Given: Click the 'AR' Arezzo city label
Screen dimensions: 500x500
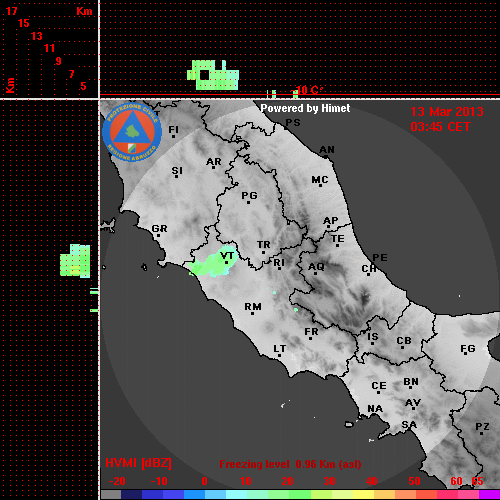Looking at the screenshot, I should (x=214, y=162).
